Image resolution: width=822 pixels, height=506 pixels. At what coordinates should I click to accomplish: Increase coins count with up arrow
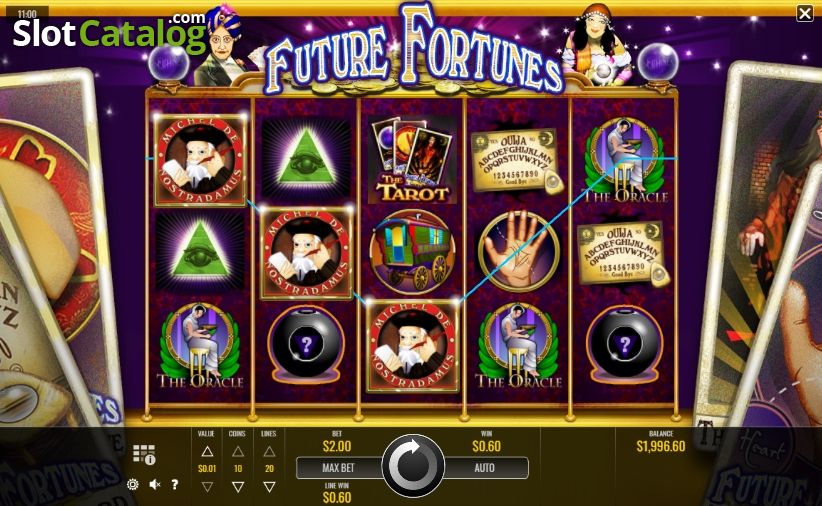point(238,451)
